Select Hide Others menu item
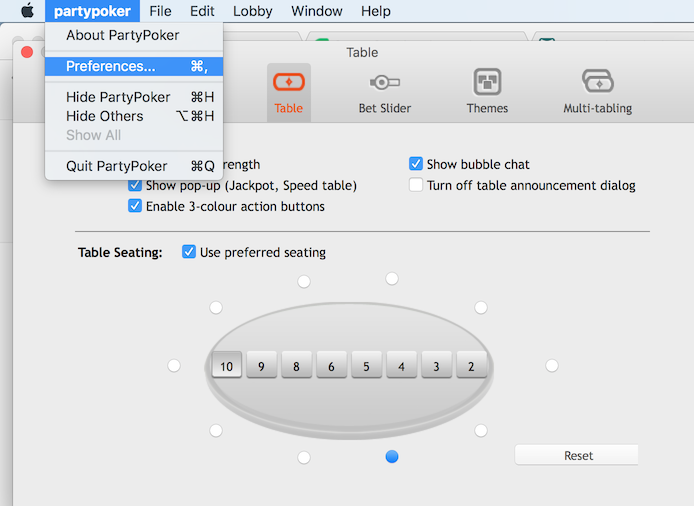The image size is (694, 506). point(134,116)
